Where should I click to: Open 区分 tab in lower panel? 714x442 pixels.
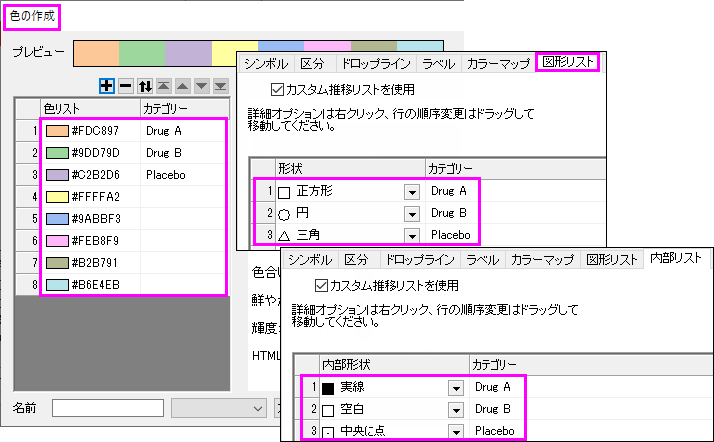(356, 260)
